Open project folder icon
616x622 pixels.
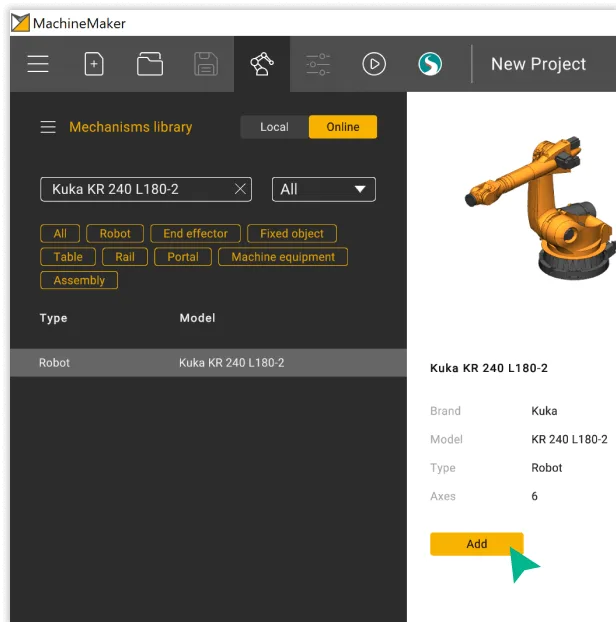[150, 64]
